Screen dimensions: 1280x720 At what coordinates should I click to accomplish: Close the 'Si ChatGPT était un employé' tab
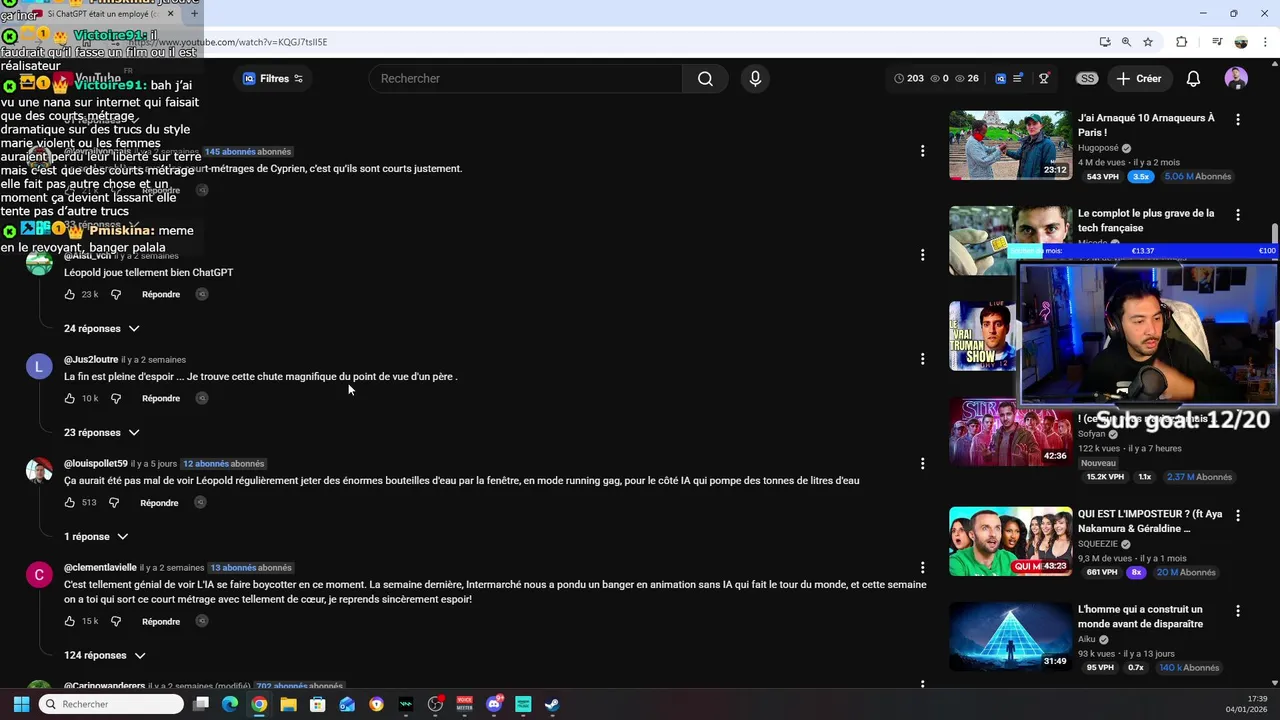pyautogui.click(x=170, y=14)
